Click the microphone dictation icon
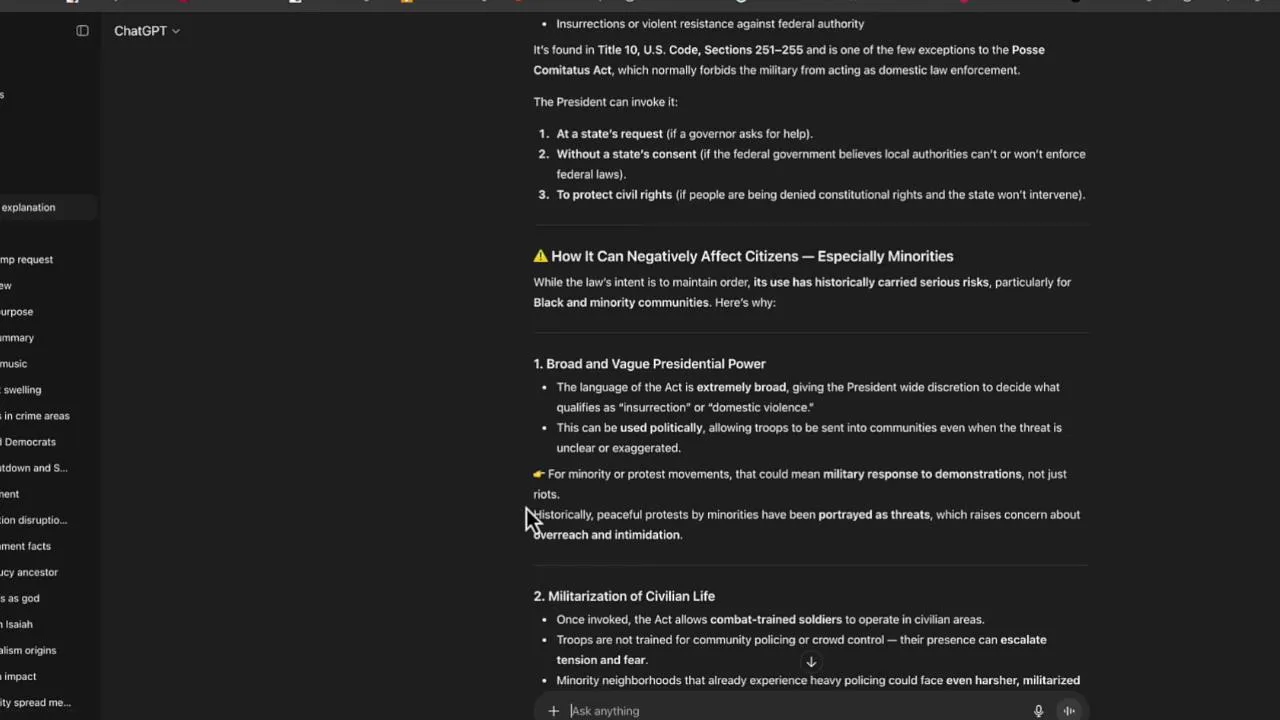The image size is (1280, 720). click(1038, 711)
